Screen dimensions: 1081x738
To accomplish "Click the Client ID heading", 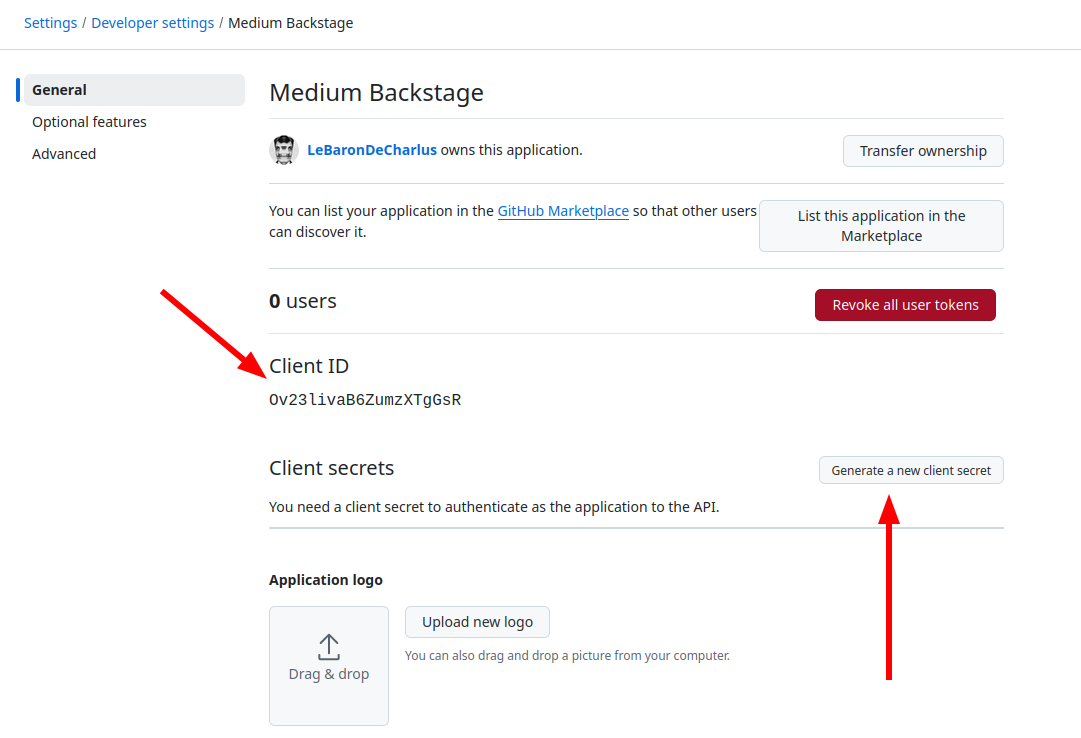I will pyautogui.click(x=309, y=366).
